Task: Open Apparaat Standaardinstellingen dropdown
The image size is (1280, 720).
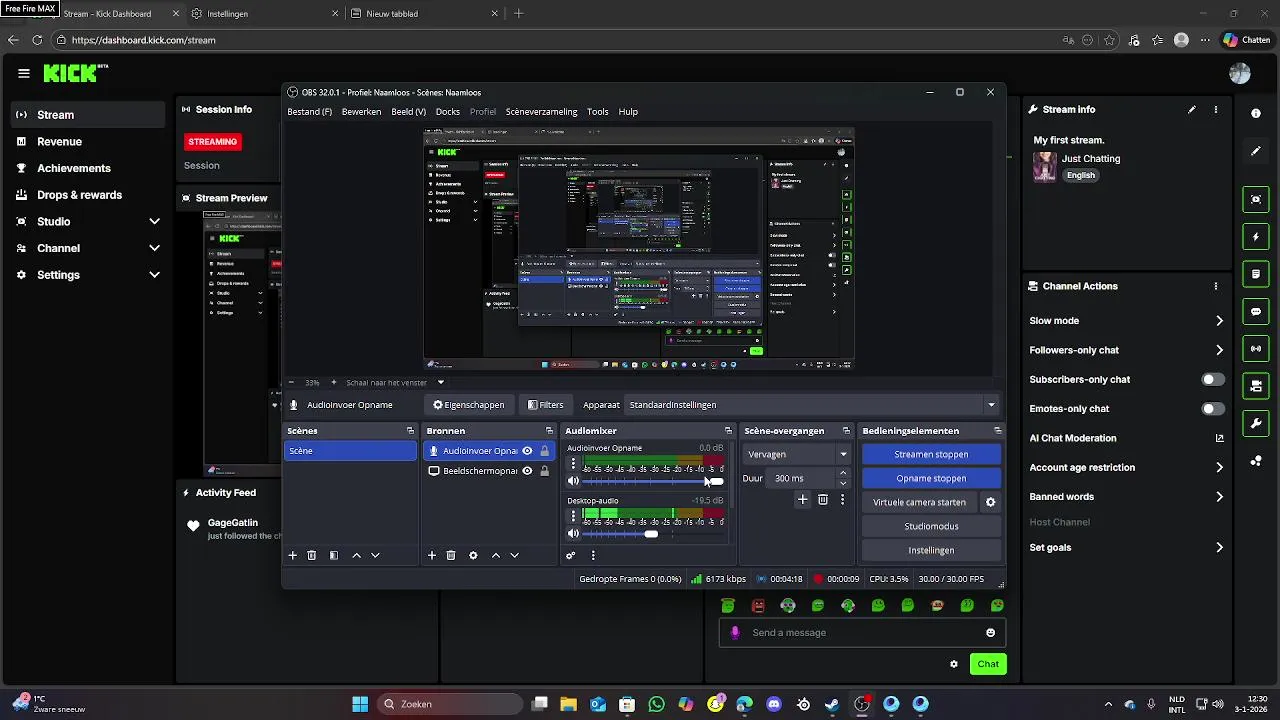Action: pos(812,405)
